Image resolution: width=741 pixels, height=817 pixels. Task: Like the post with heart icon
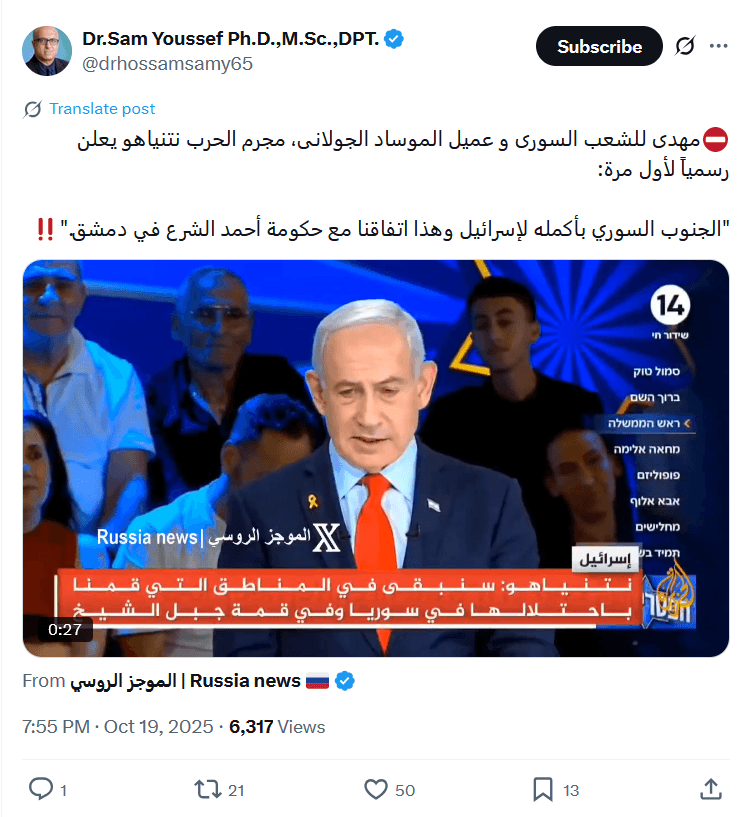point(376,789)
